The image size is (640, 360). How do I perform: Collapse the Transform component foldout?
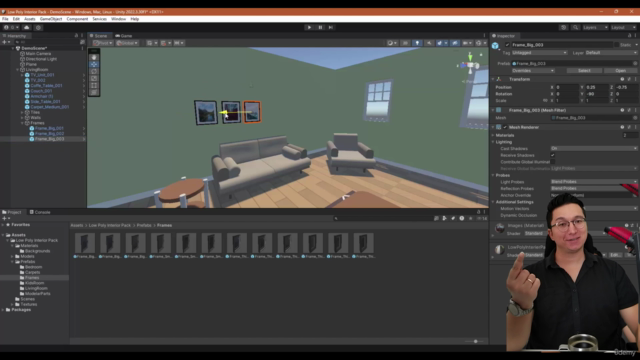click(x=493, y=79)
